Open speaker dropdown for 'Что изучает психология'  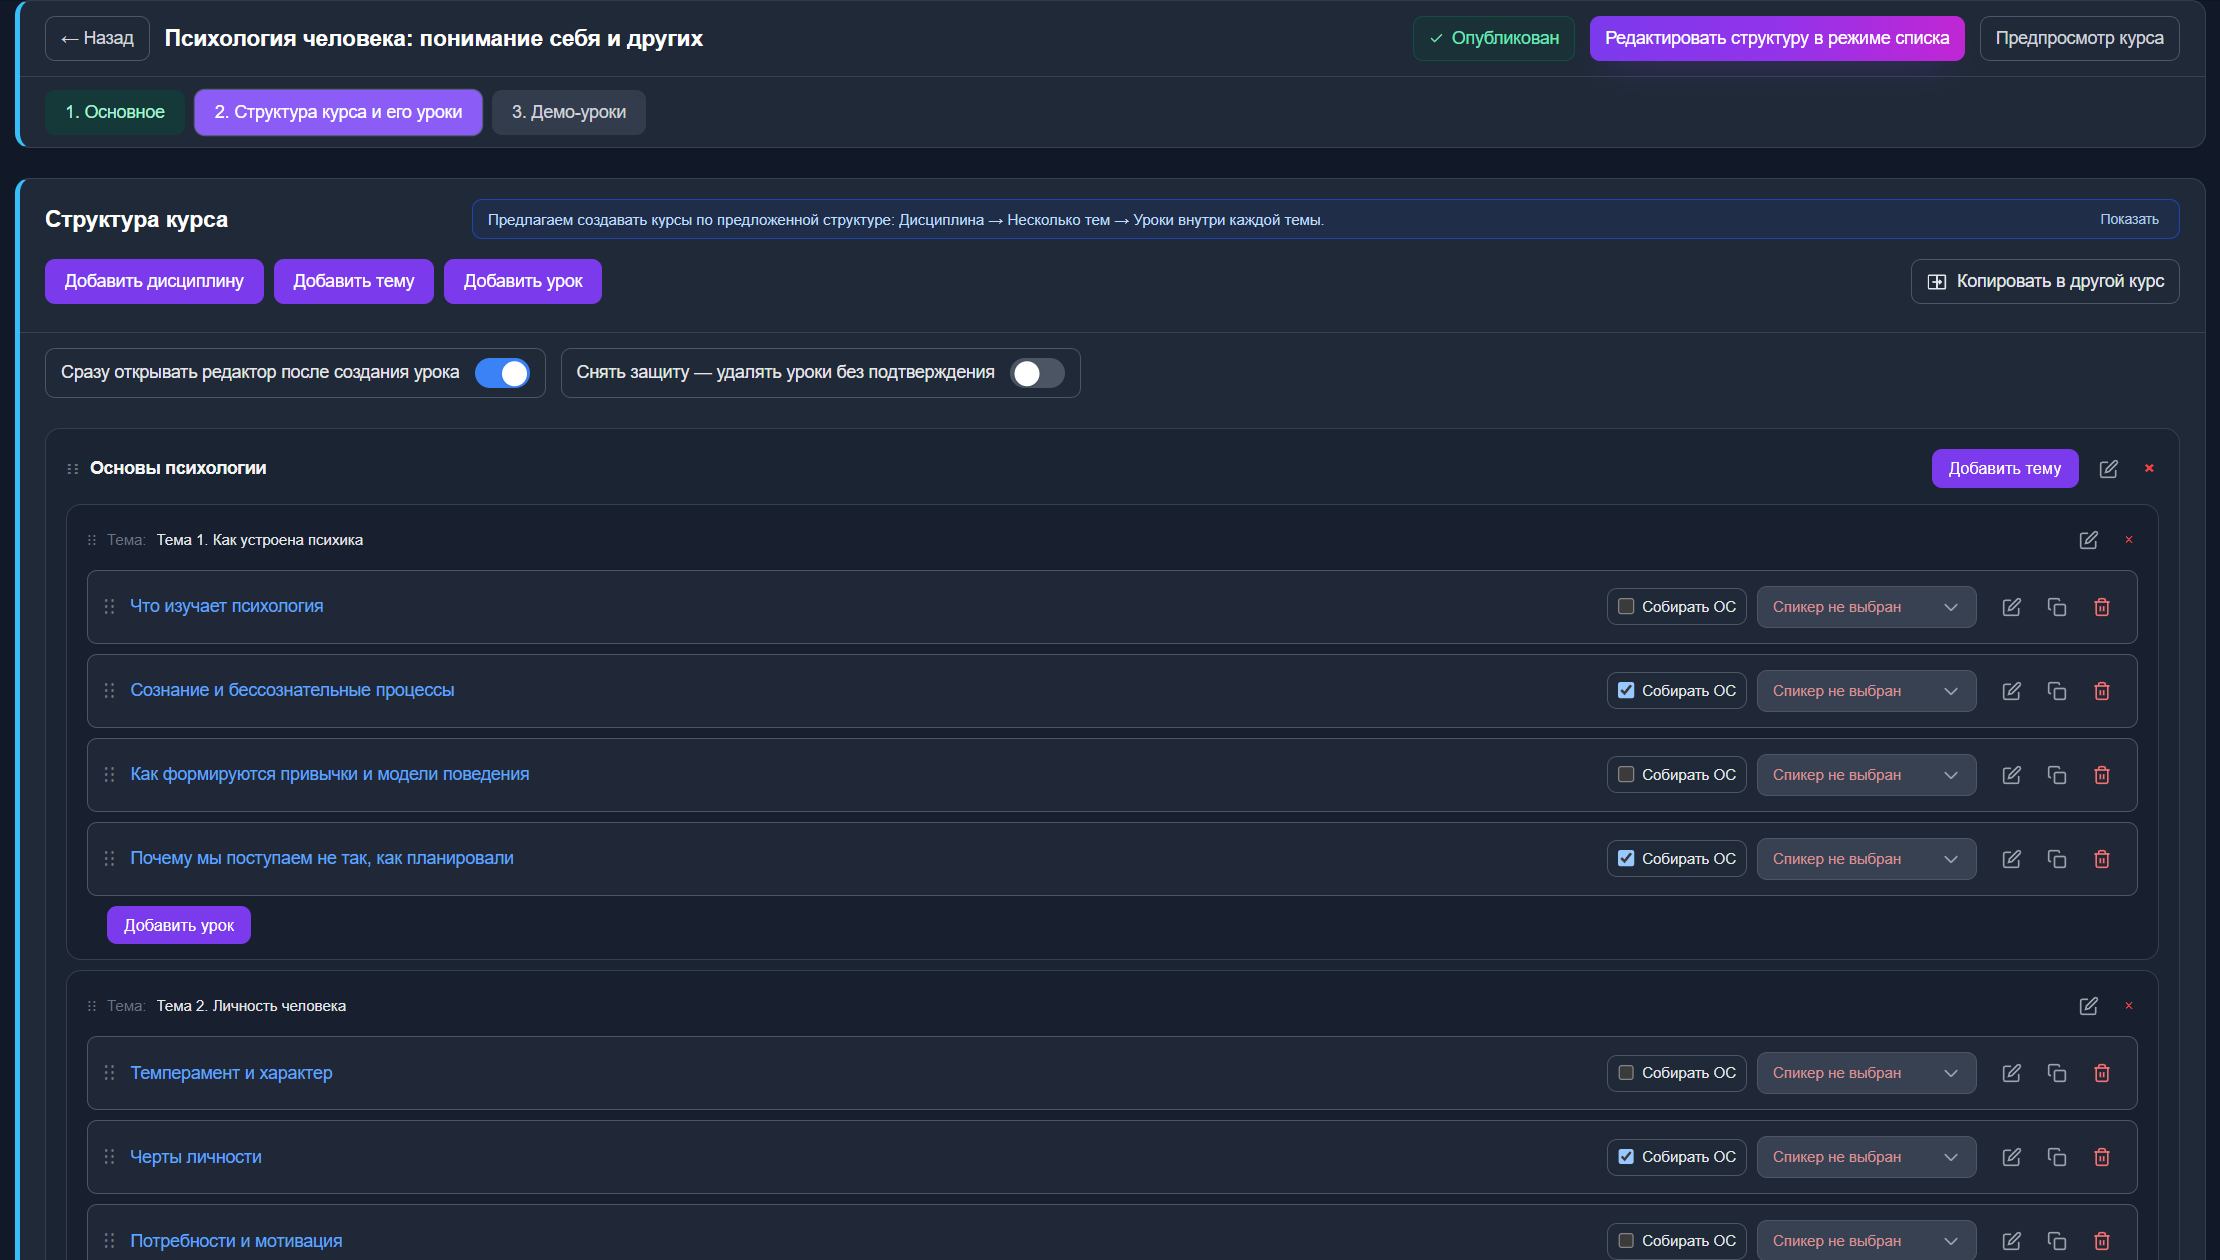click(1866, 607)
